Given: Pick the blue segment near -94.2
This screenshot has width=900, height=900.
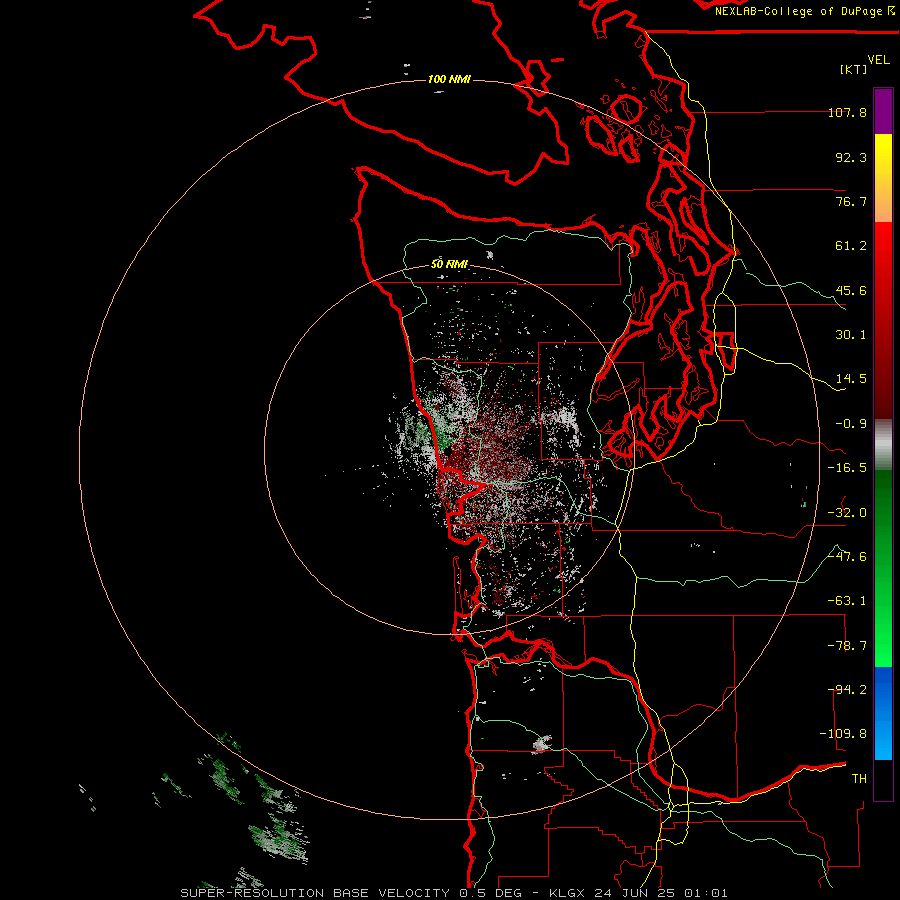Looking at the screenshot, I should pyautogui.click(x=883, y=689).
